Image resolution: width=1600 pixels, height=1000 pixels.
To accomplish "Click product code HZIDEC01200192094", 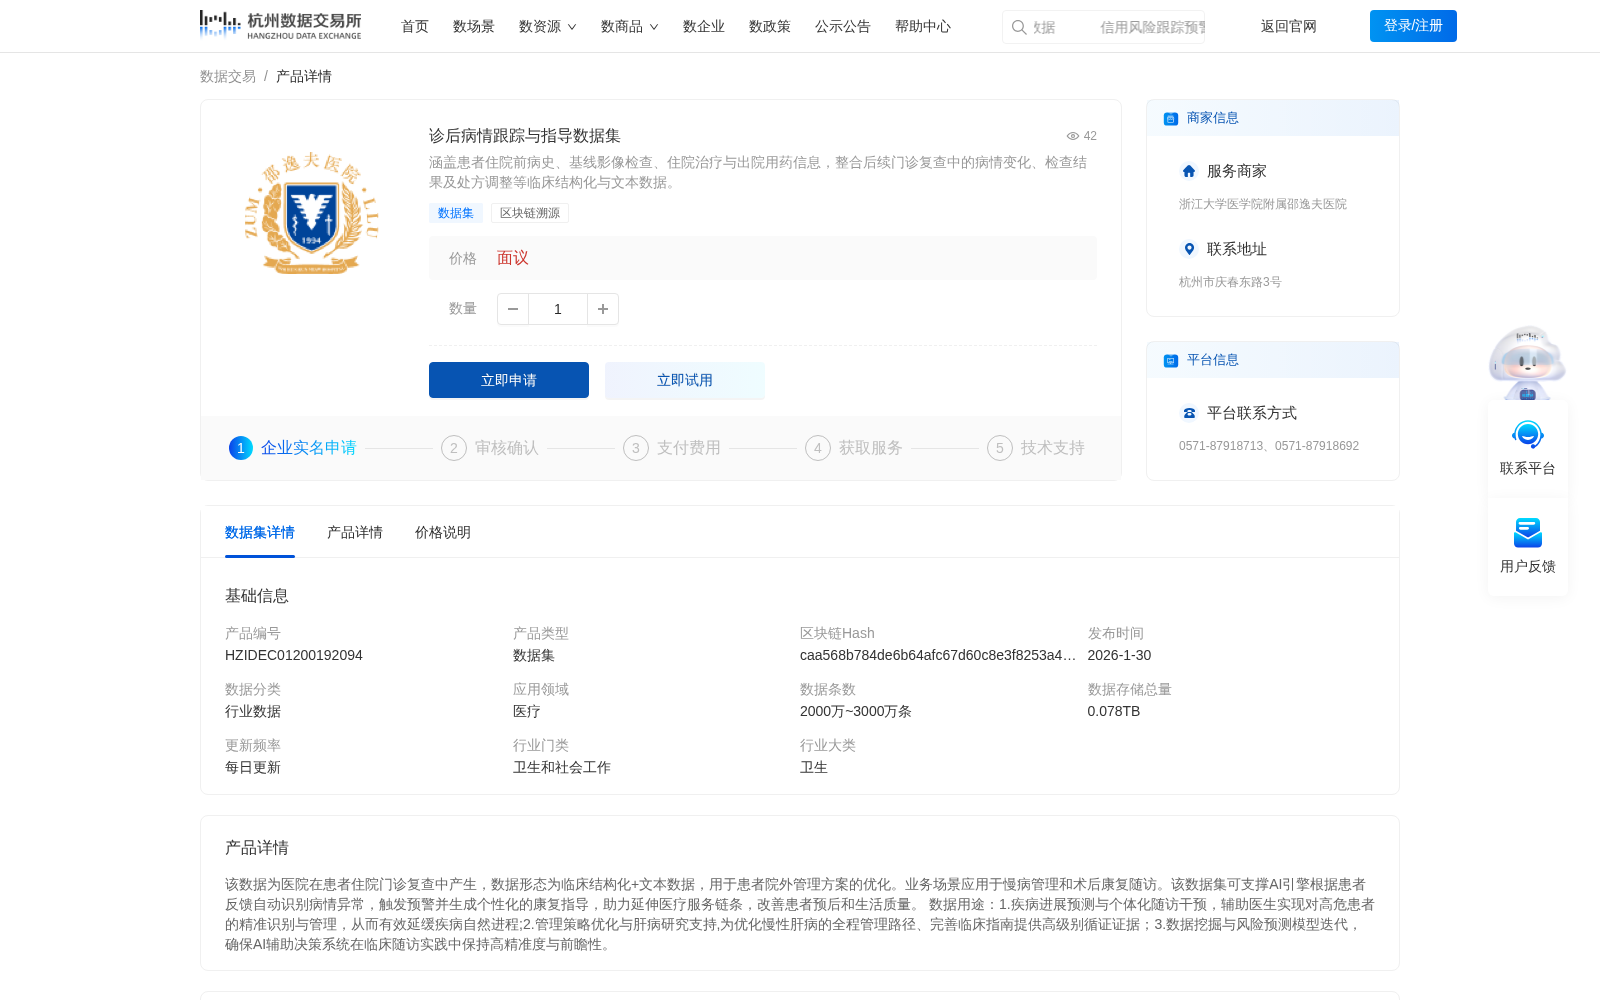I will [294, 656].
